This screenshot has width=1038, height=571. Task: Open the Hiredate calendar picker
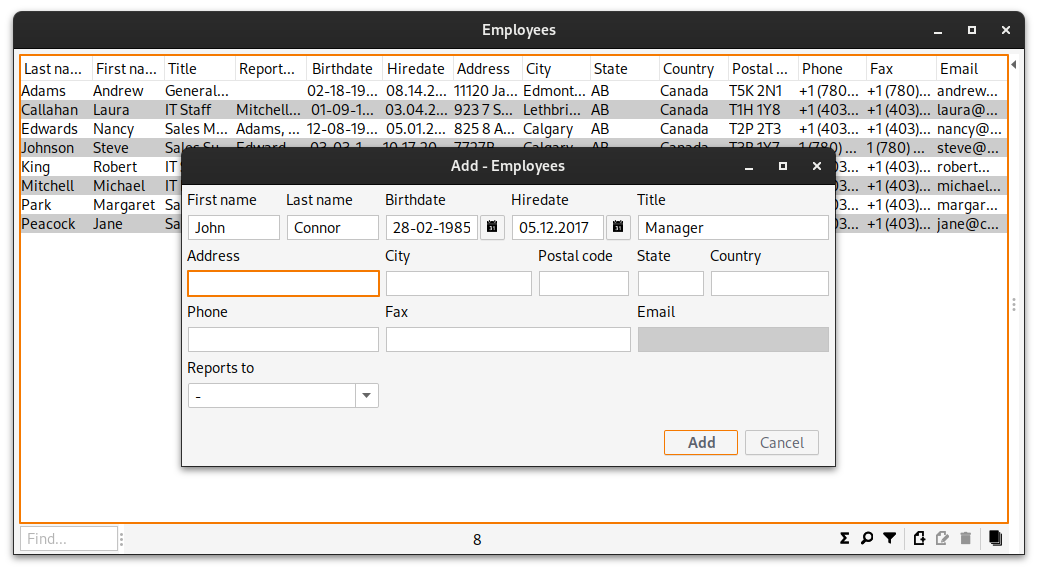click(x=618, y=228)
